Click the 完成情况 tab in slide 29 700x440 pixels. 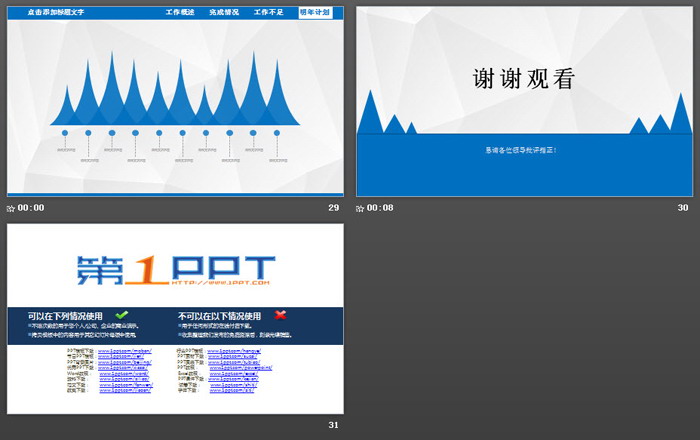(x=224, y=12)
